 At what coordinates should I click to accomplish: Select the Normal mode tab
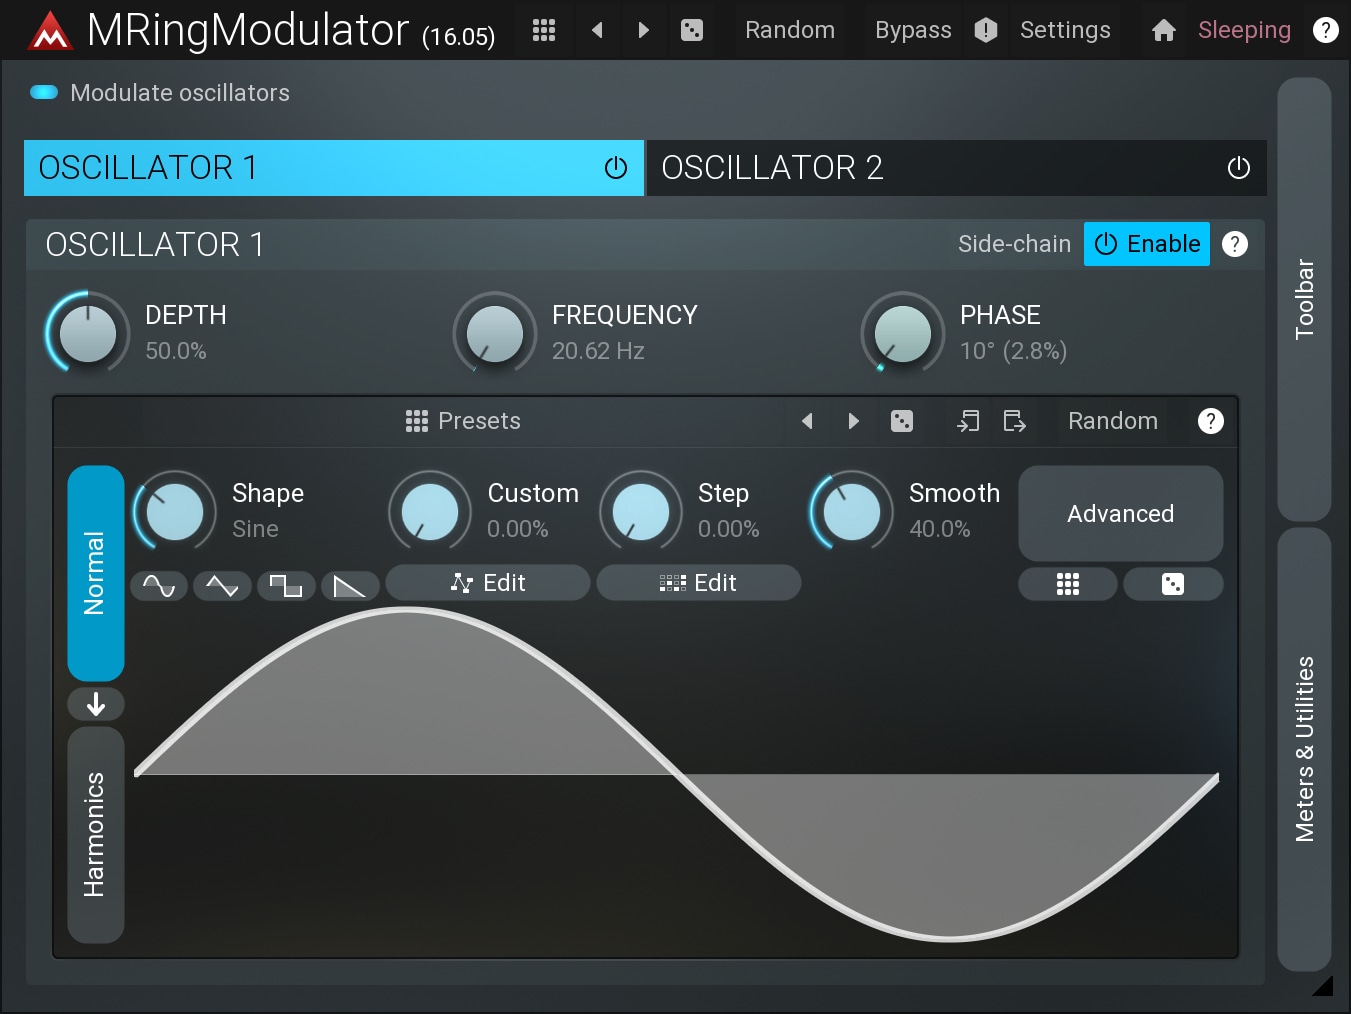pyautogui.click(x=96, y=573)
